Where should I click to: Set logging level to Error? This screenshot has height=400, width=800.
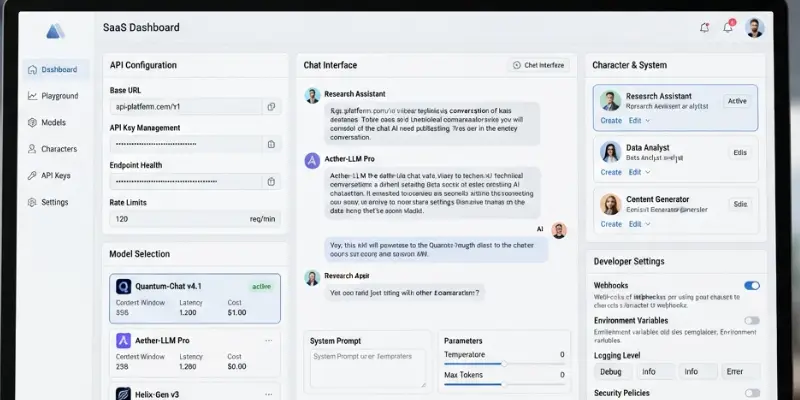(740, 371)
